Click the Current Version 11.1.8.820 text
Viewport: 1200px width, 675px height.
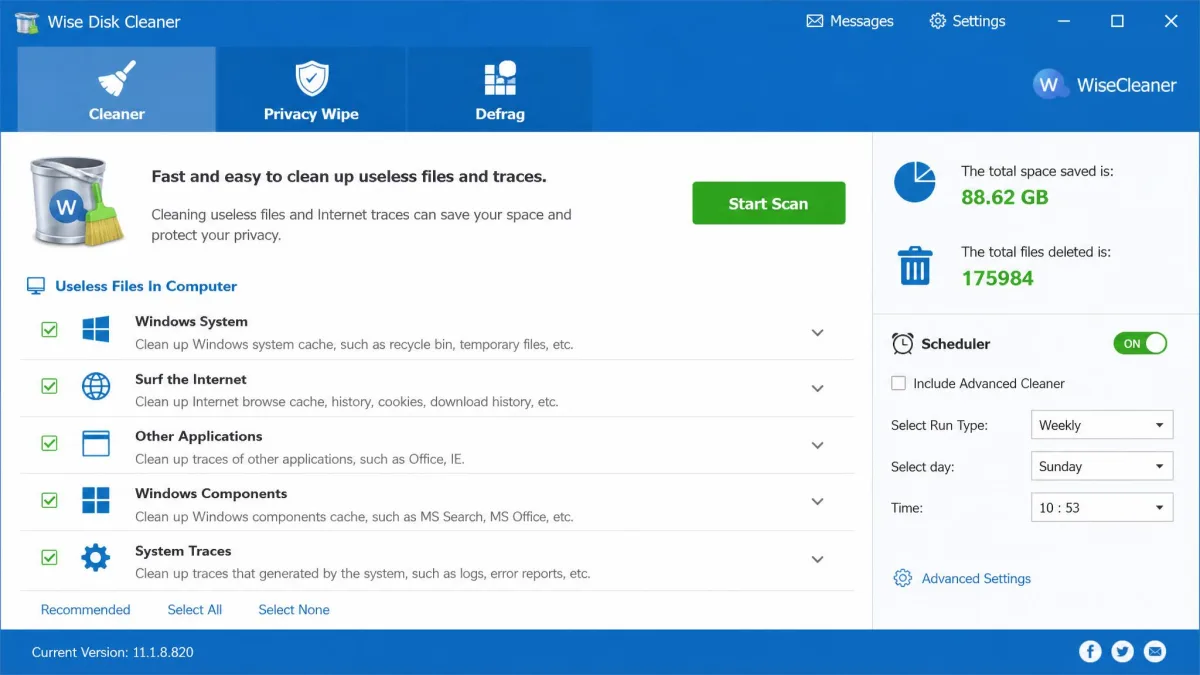click(x=113, y=652)
